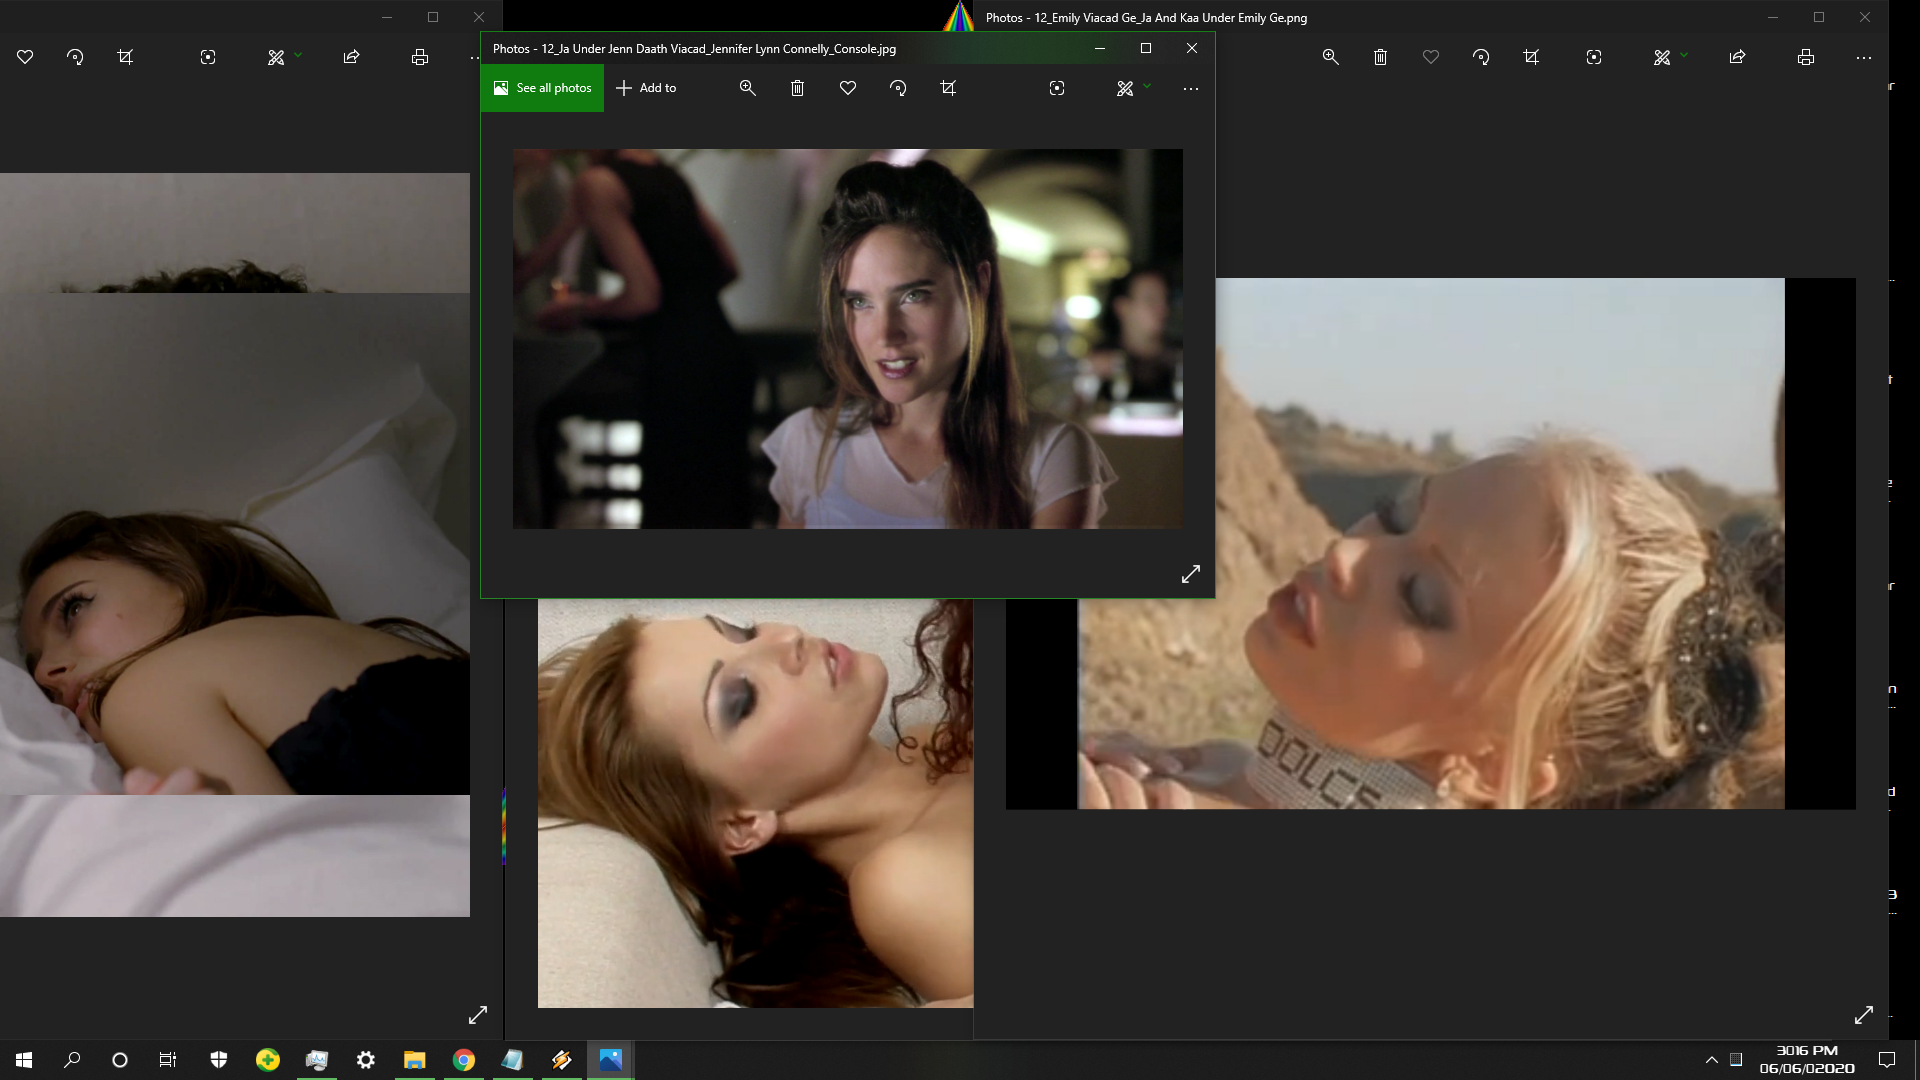Screen dimensions: 1920x1080
Task: Rotate image in center Photos window
Action: [x=898, y=88]
